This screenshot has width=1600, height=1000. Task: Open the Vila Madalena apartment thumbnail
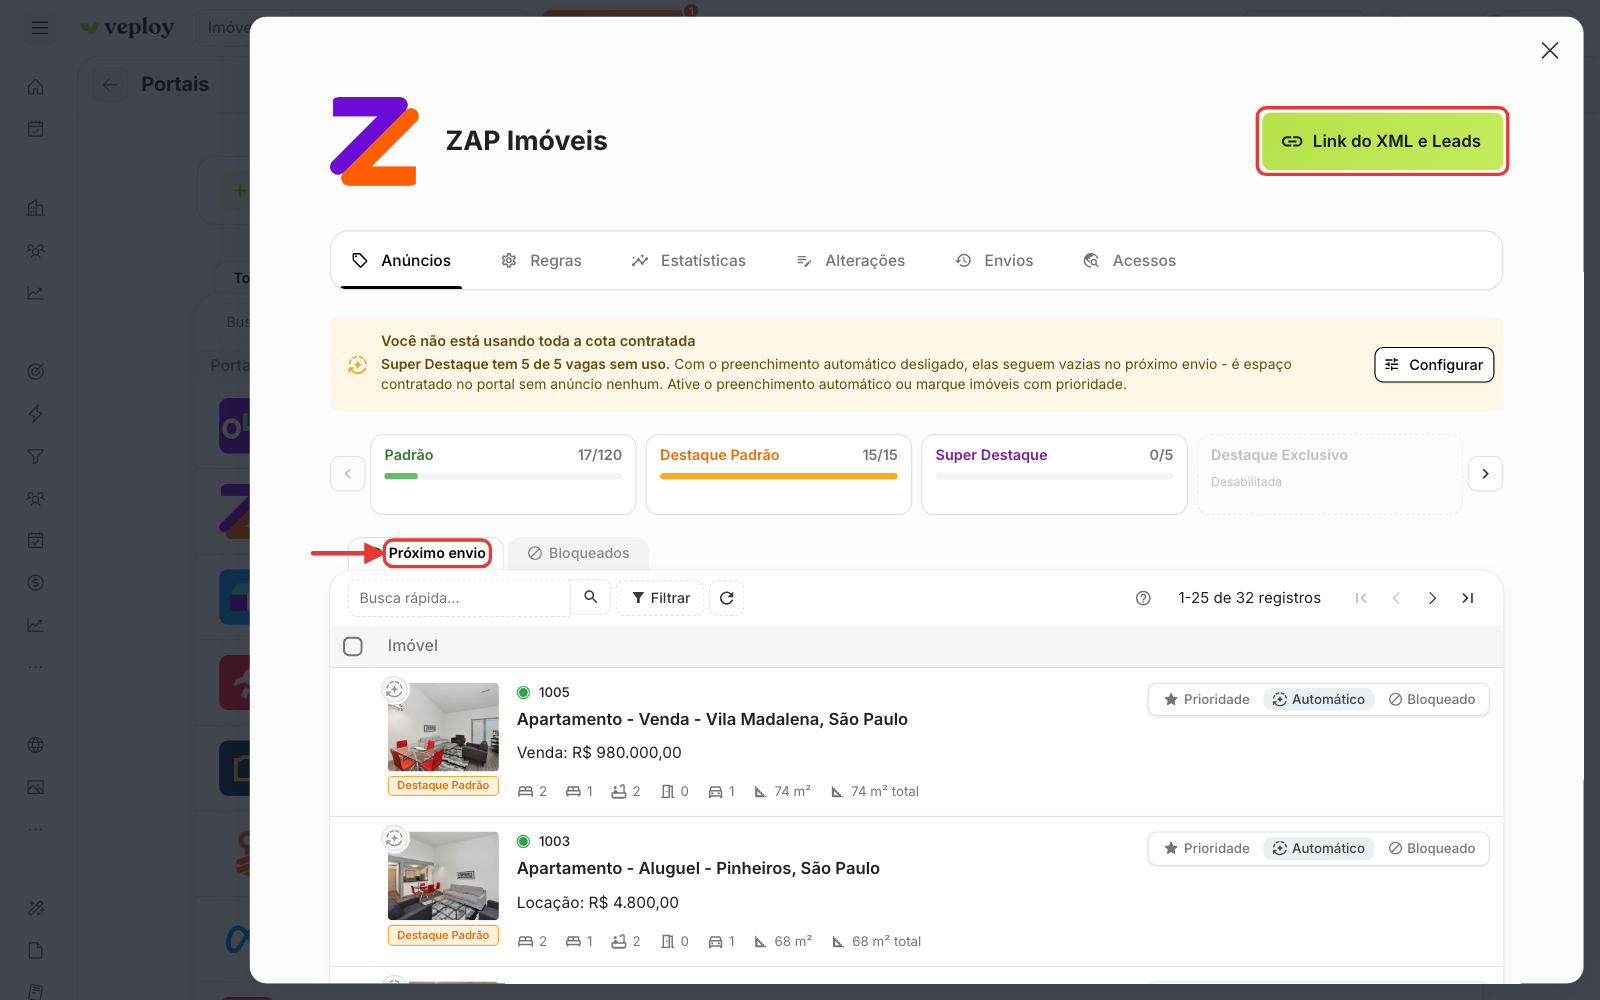(443, 727)
